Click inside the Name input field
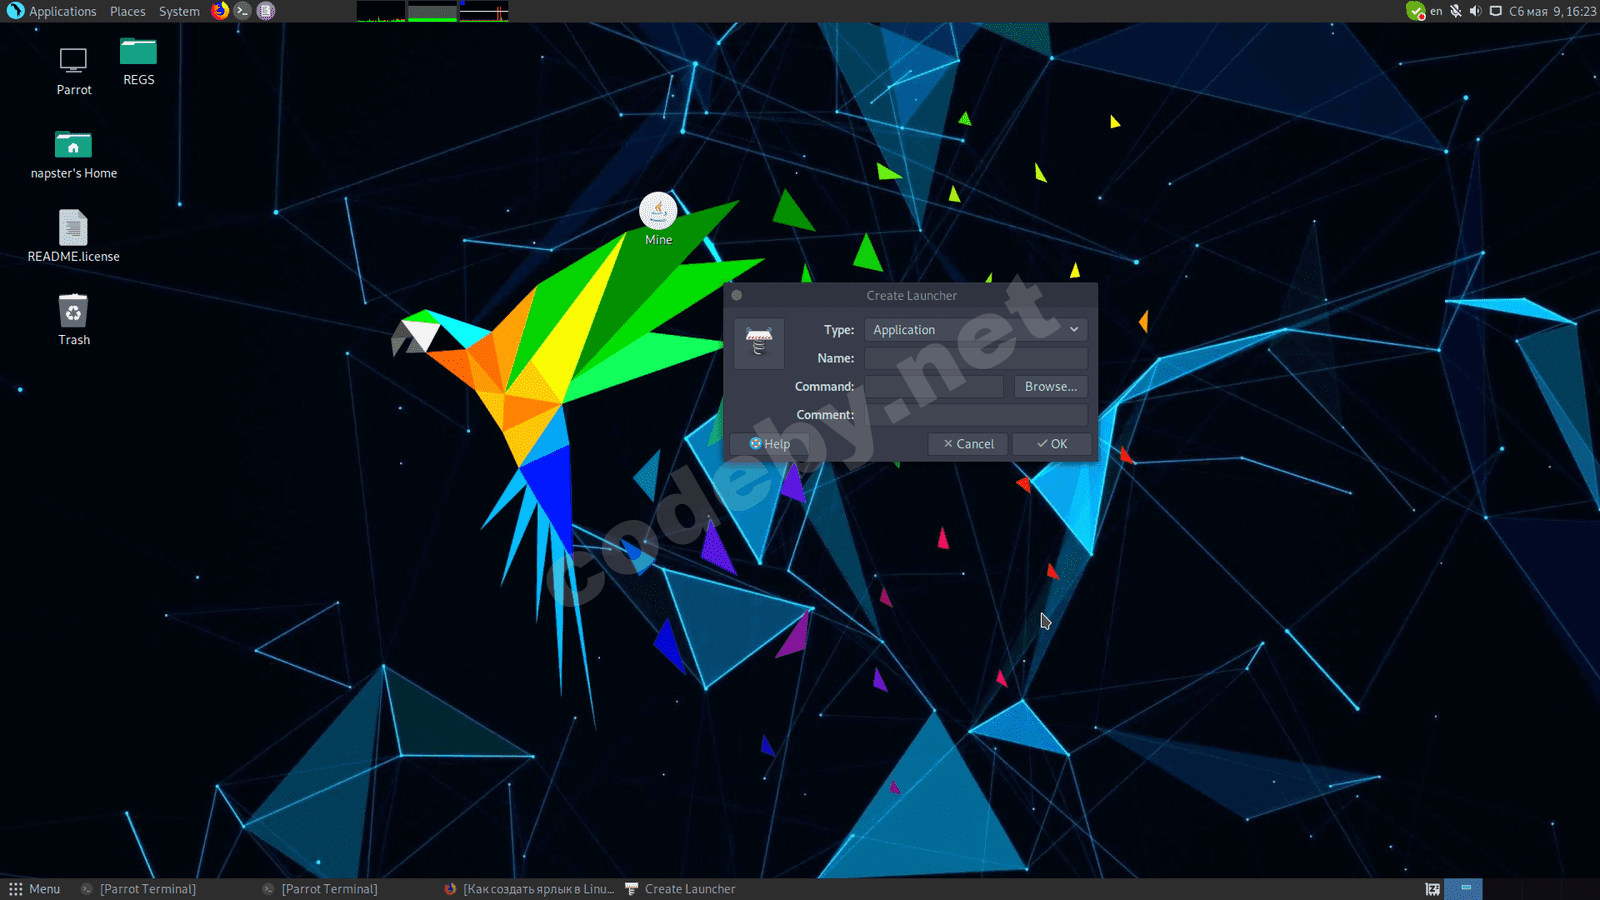Screen dimensions: 1600x900 tap(975, 358)
